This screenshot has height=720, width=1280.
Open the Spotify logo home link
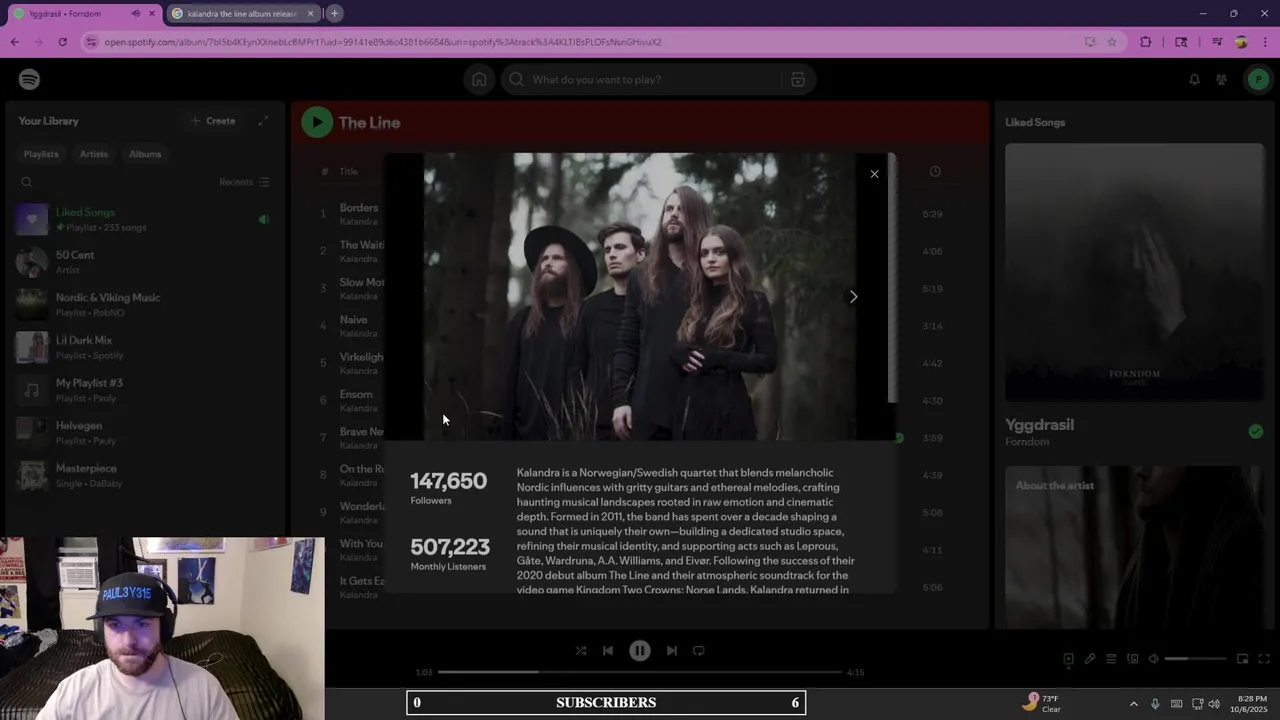point(29,80)
